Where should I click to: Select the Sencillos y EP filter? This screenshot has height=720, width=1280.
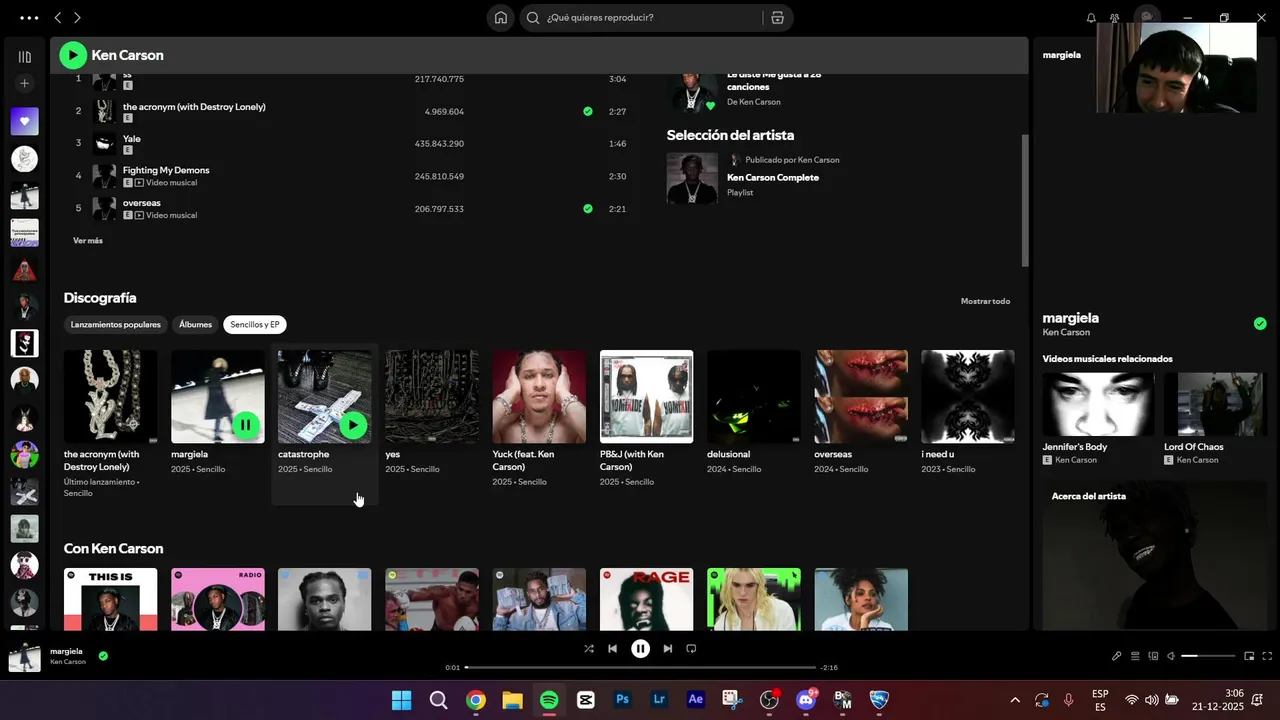click(x=255, y=324)
